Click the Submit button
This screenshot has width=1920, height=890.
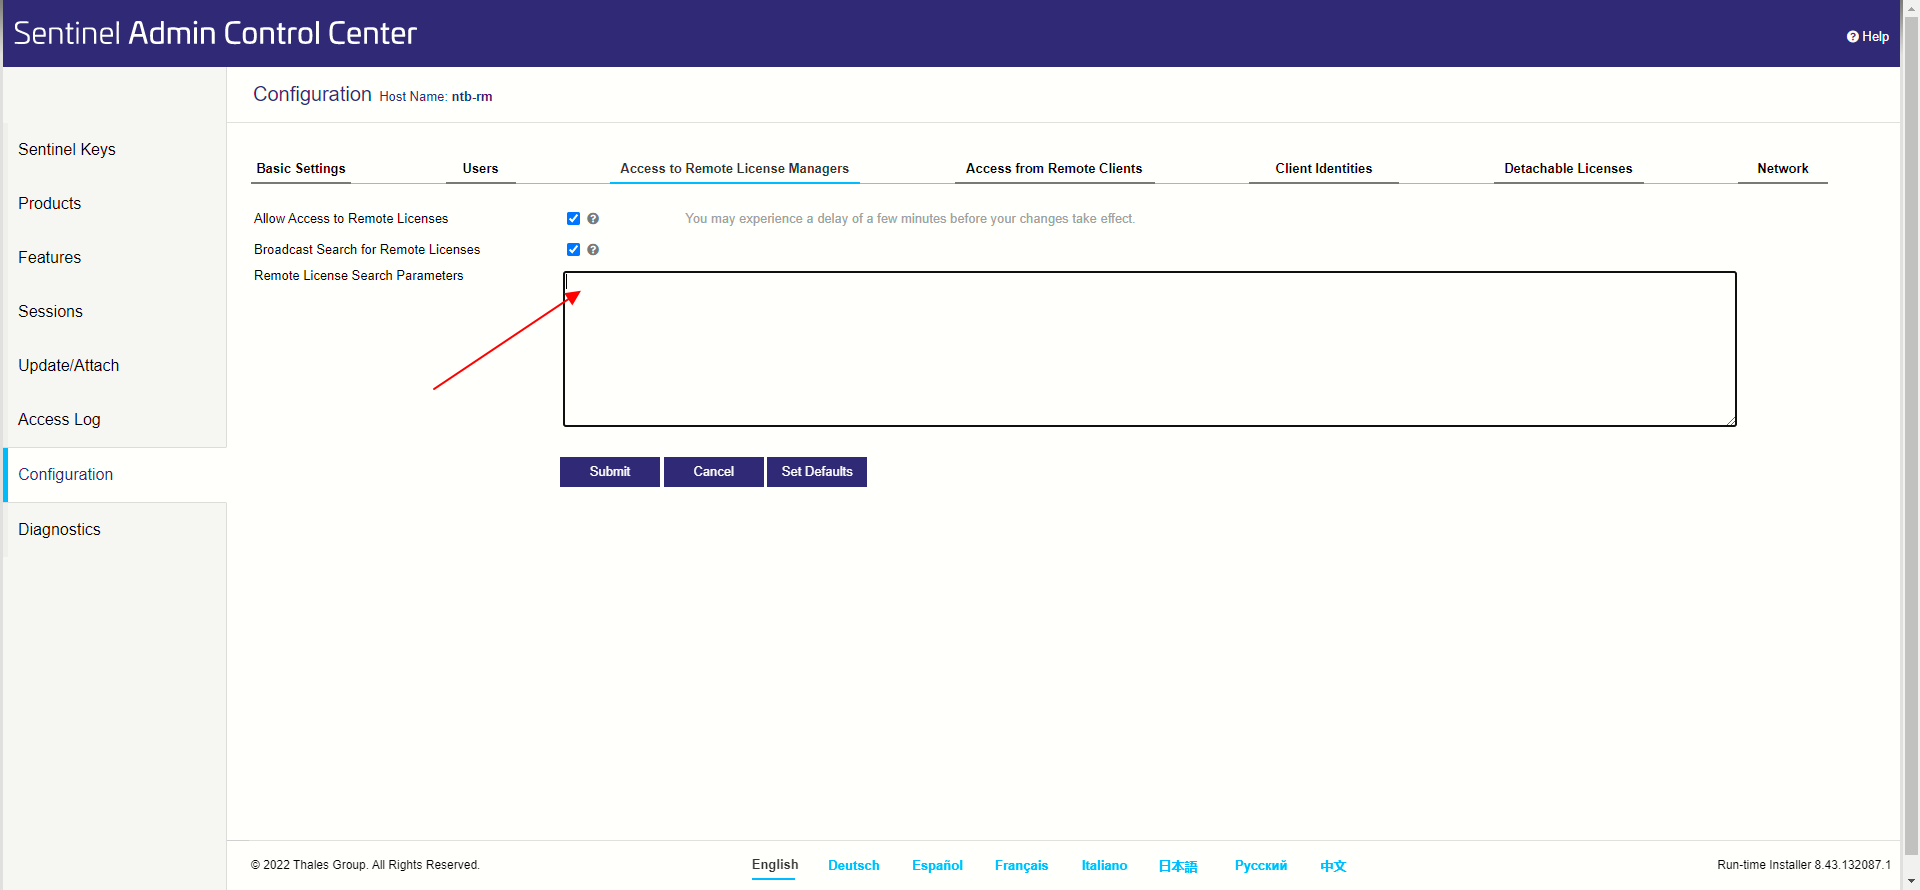click(610, 472)
